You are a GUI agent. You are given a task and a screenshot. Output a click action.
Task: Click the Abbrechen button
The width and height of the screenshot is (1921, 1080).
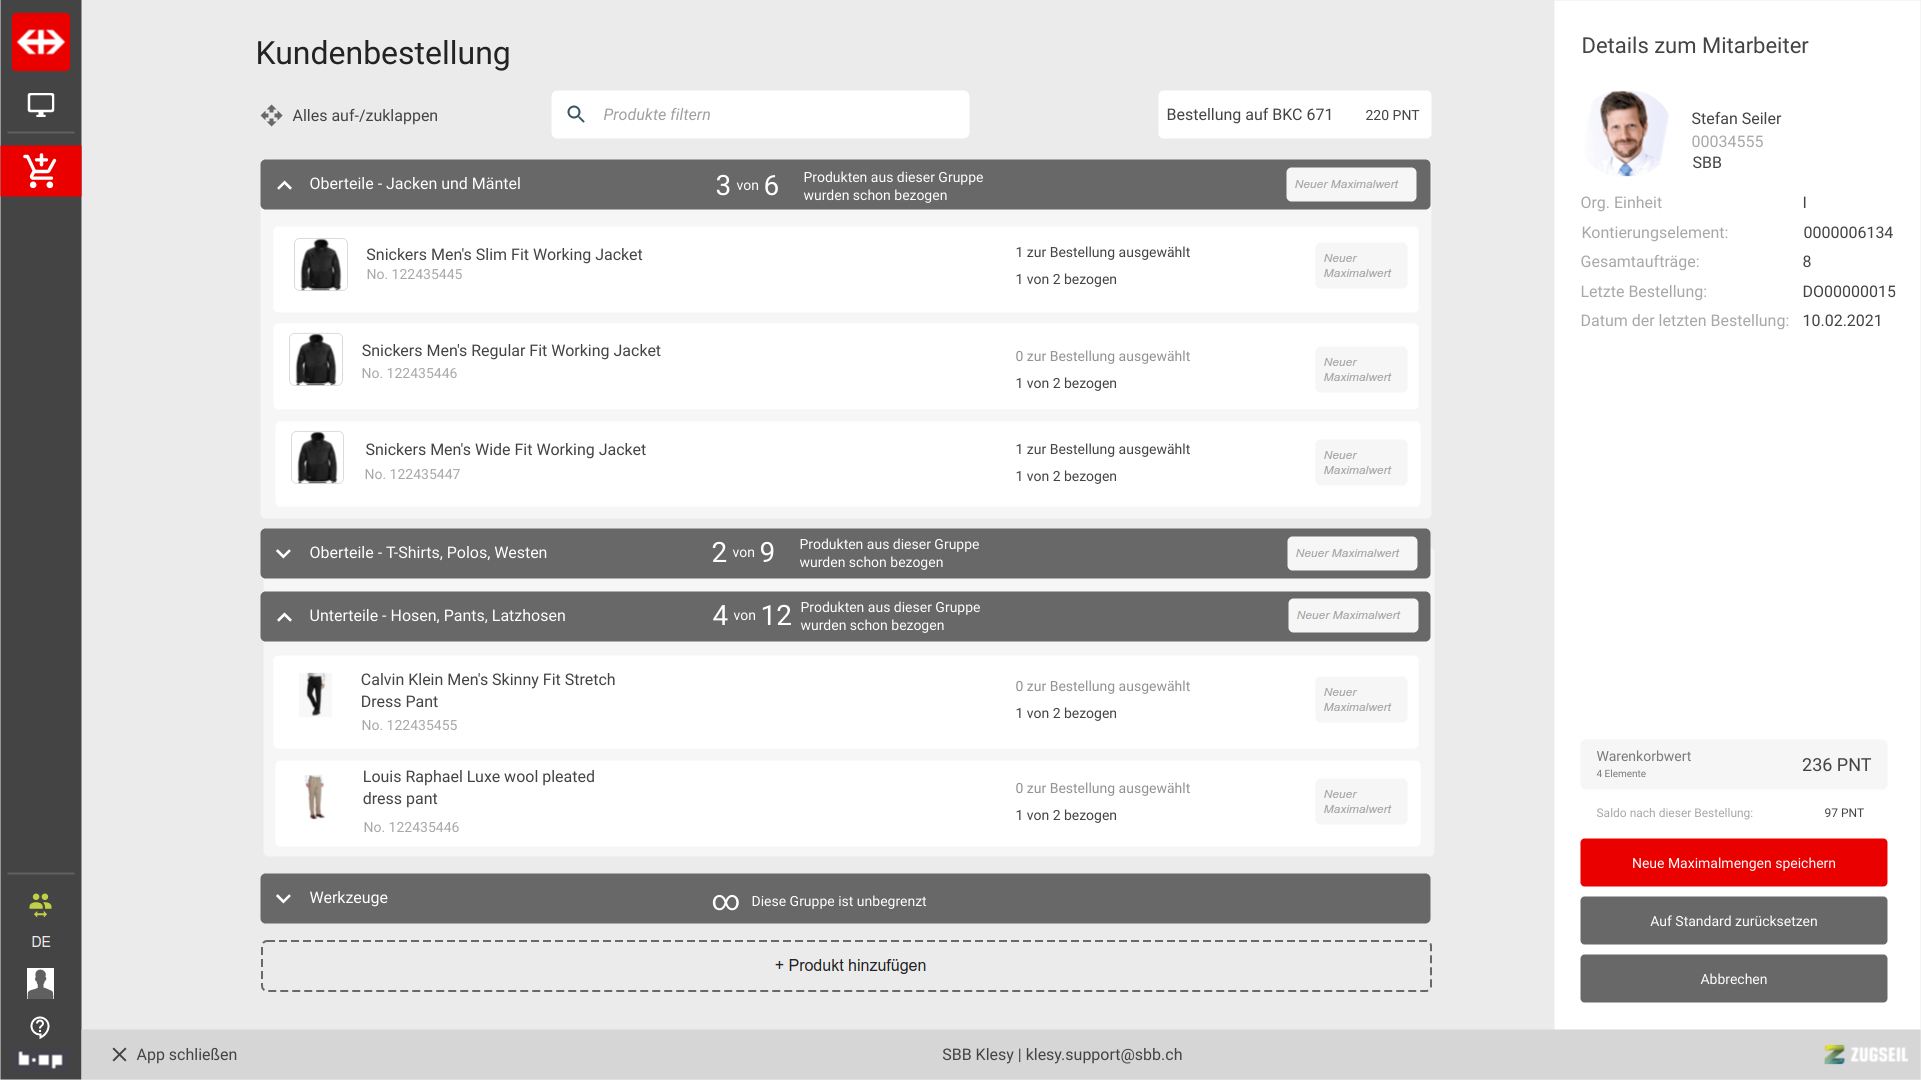click(x=1733, y=979)
